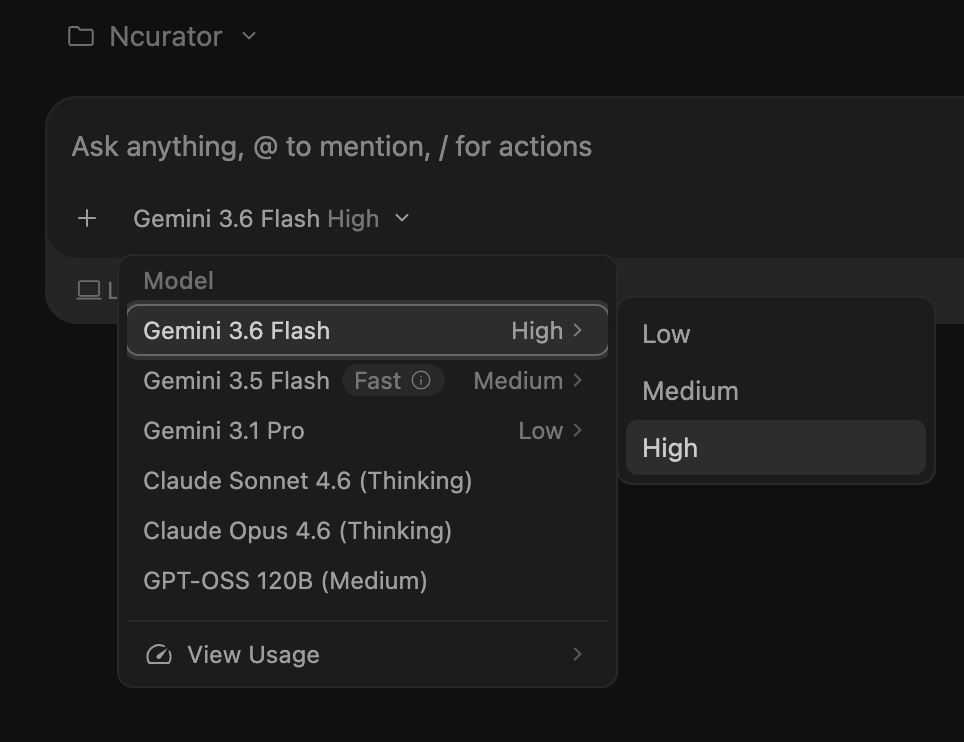This screenshot has width=964, height=742.
Task: Click the Fast badge on Gemini 3.5 Flash
Action: click(x=393, y=381)
